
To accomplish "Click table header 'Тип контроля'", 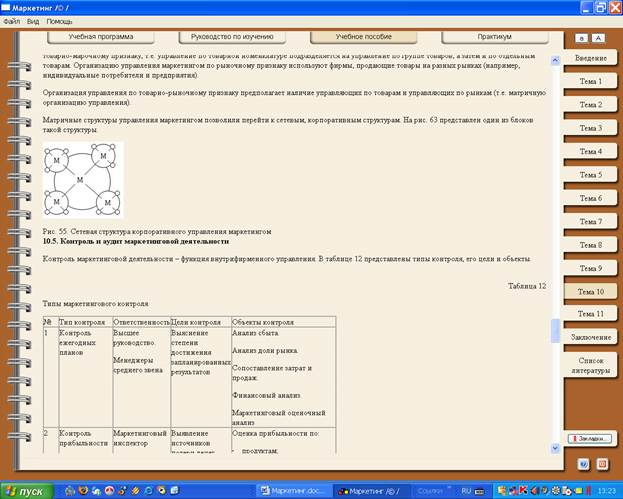I will click(x=82, y=322).
